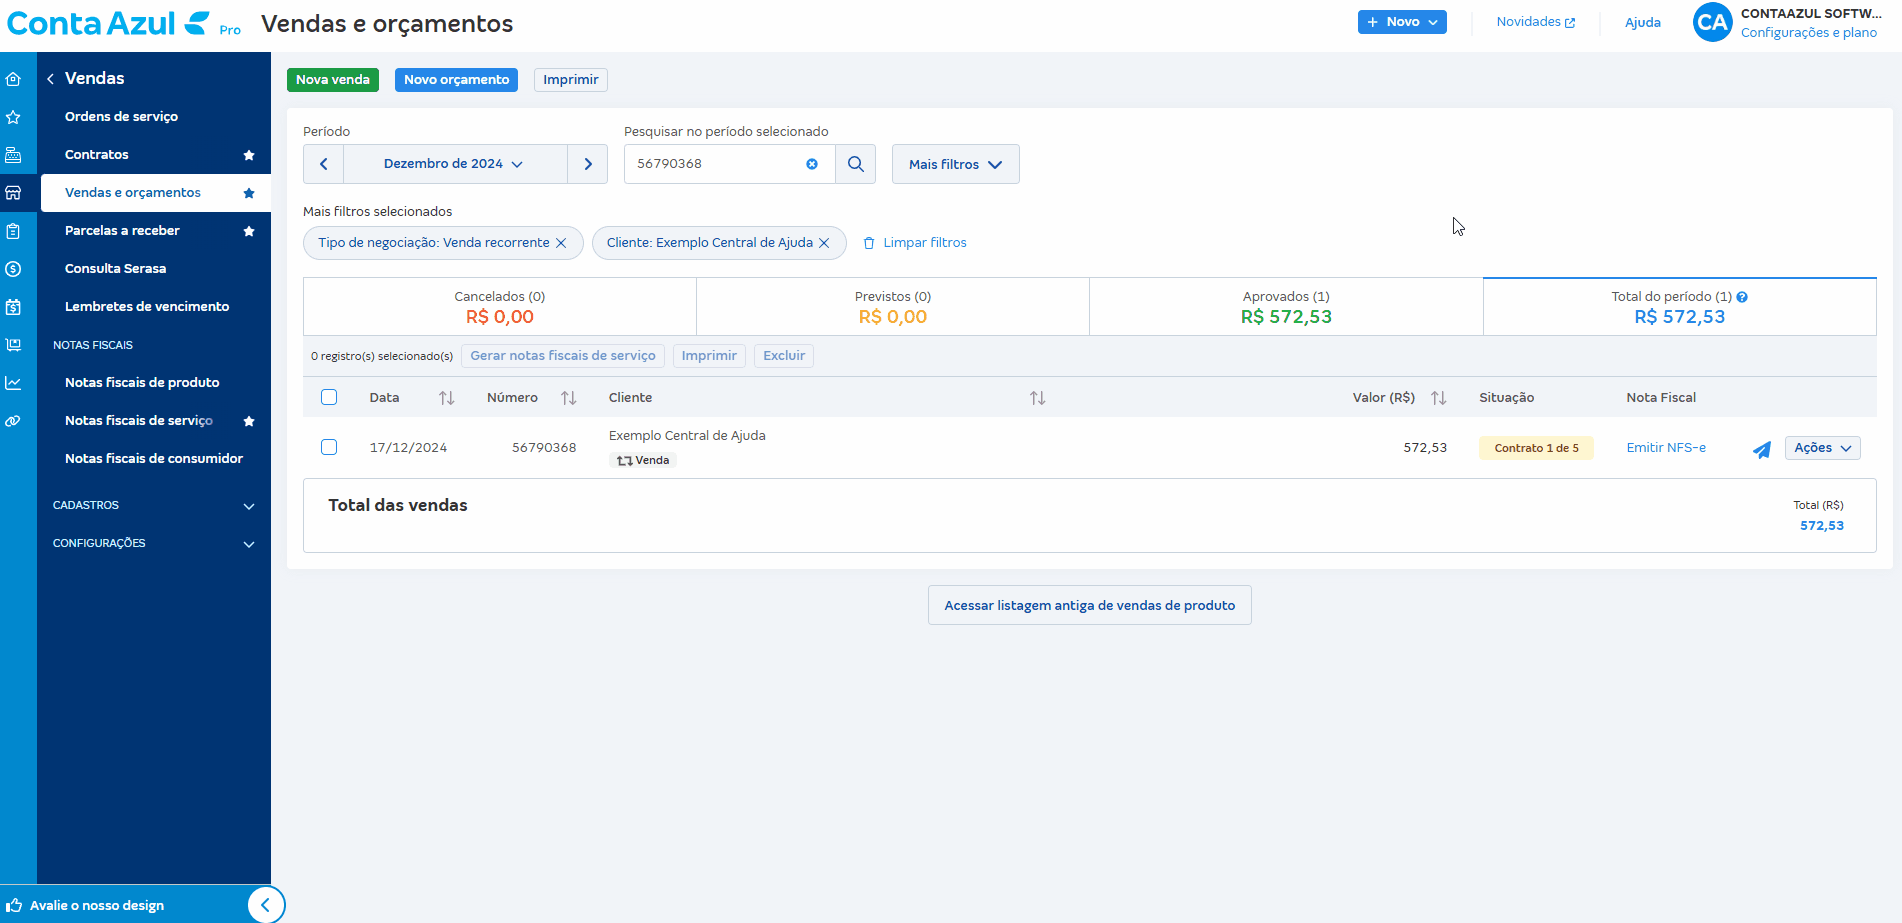Collapse the sidebar with the round chevron button

266,905
